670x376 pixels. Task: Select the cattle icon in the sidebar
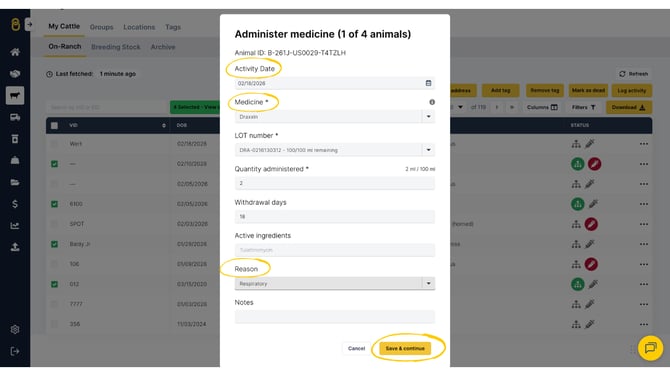[x=15, y=95]
